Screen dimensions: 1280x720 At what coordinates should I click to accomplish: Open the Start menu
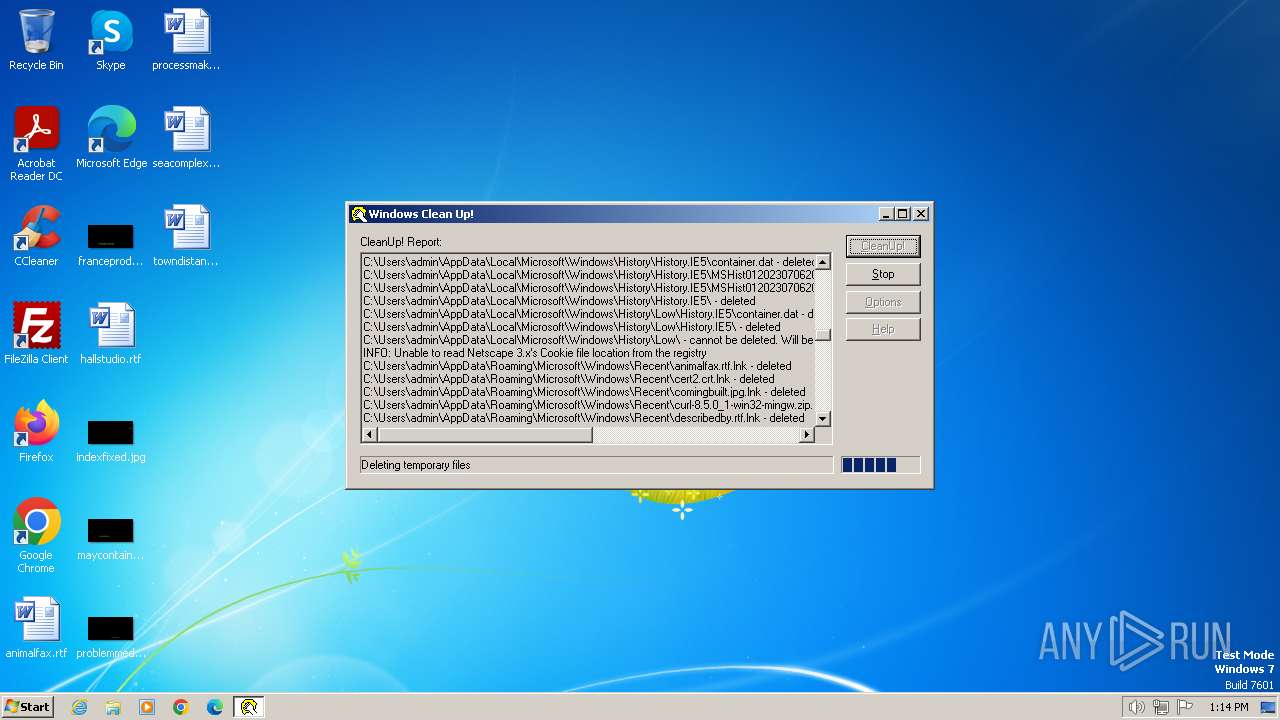[x=28, y=707]
